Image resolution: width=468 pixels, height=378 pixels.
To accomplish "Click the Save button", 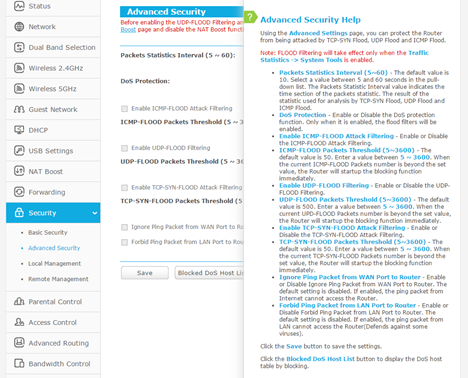I will coord(145,273).
